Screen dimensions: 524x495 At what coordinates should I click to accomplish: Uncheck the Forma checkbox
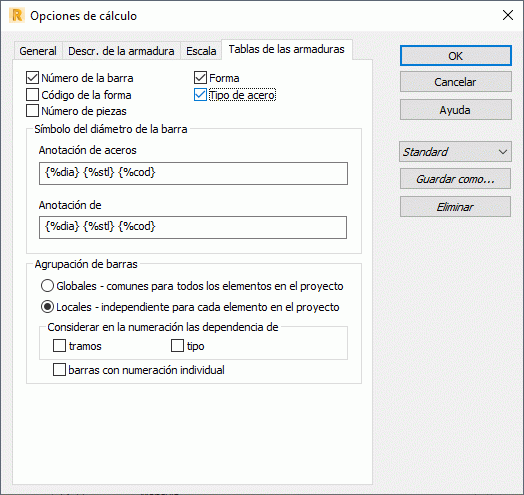tap(200, 78)
